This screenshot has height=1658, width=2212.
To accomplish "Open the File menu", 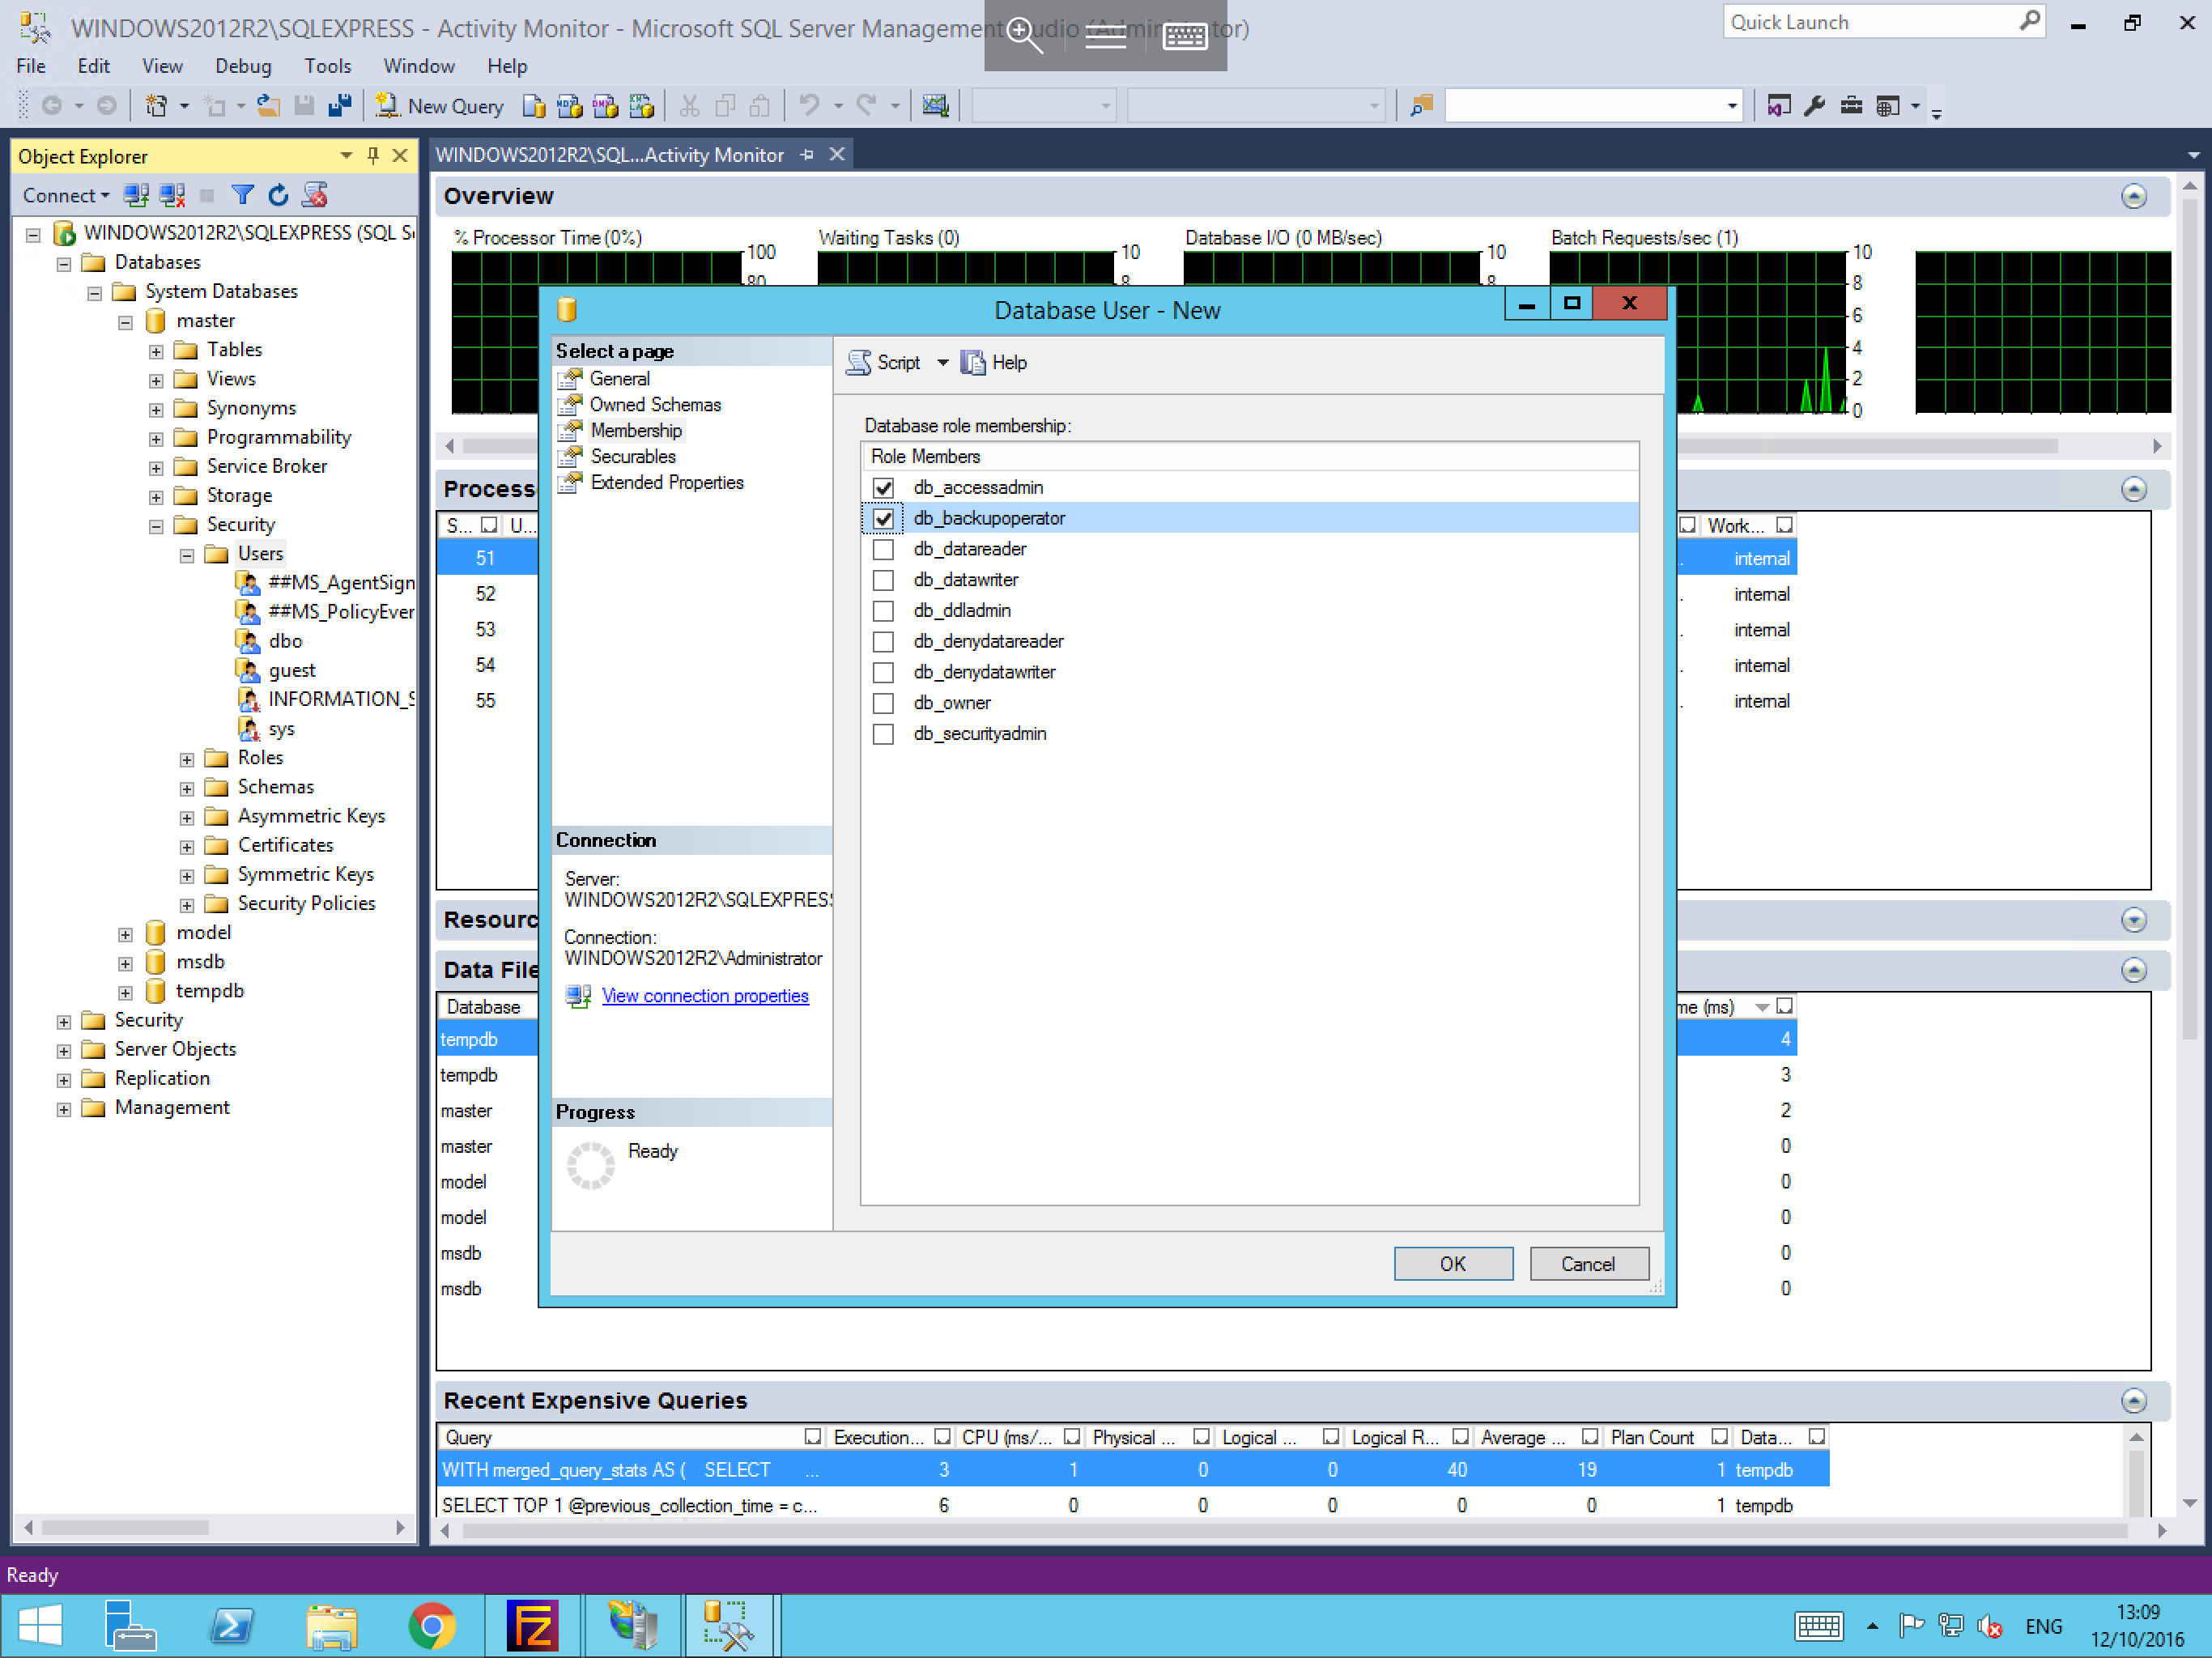I will (x=31, y=66).
